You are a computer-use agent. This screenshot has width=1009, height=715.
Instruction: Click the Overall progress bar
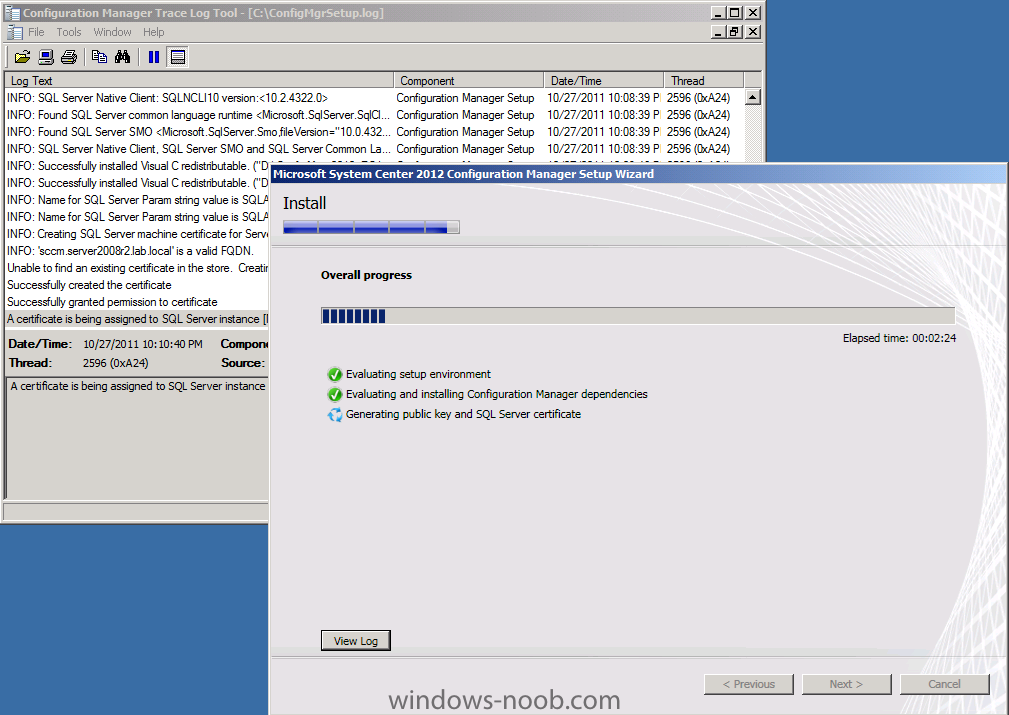click(x=638, y=316)
